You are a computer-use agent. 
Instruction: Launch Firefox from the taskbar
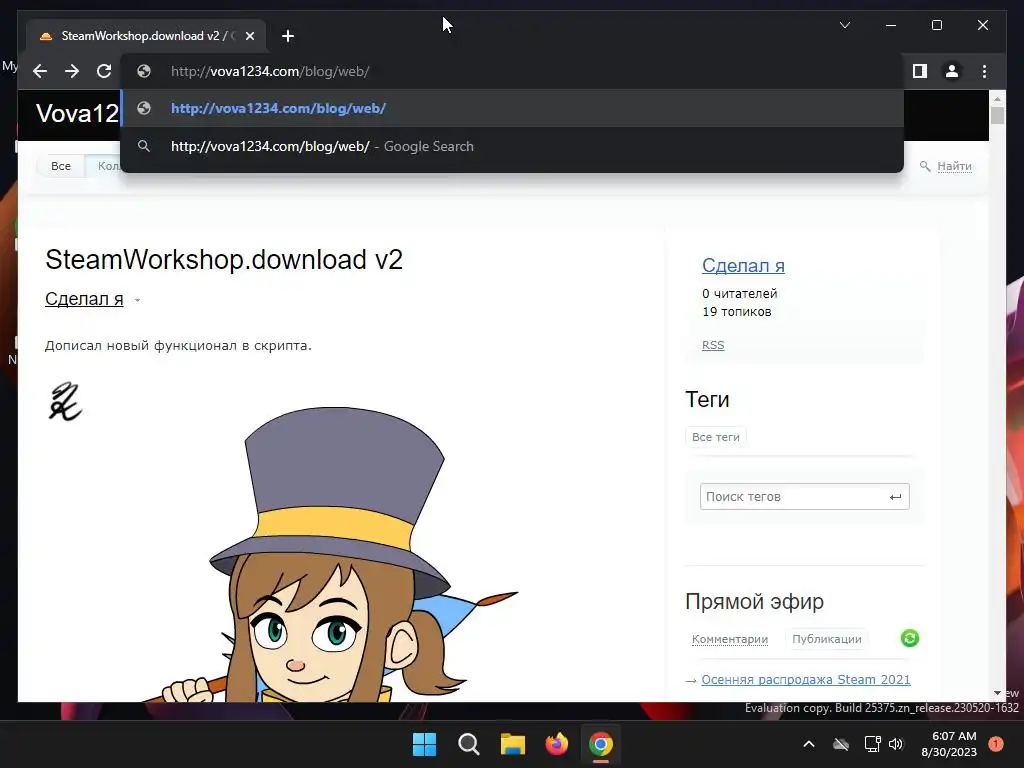556,744
